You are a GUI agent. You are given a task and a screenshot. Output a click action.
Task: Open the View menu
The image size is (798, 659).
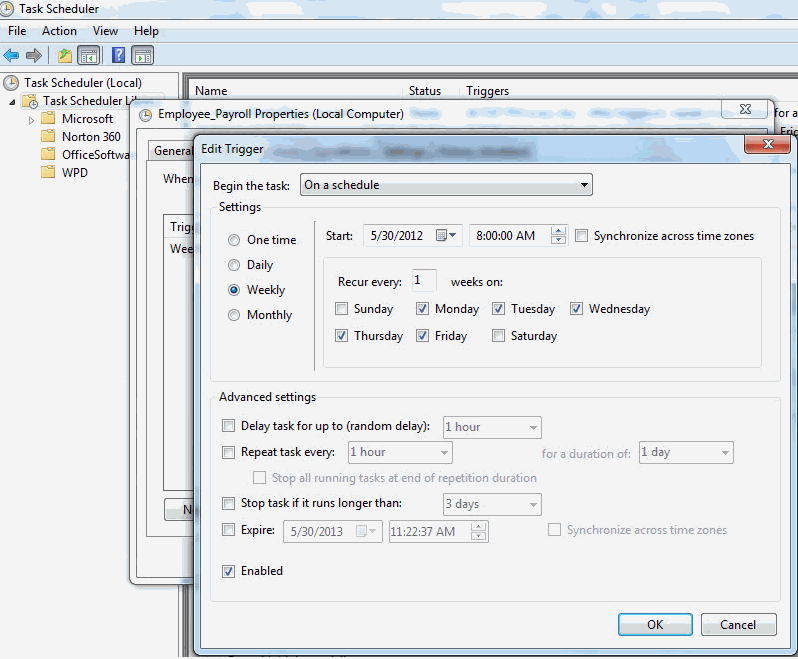[105, 31]
